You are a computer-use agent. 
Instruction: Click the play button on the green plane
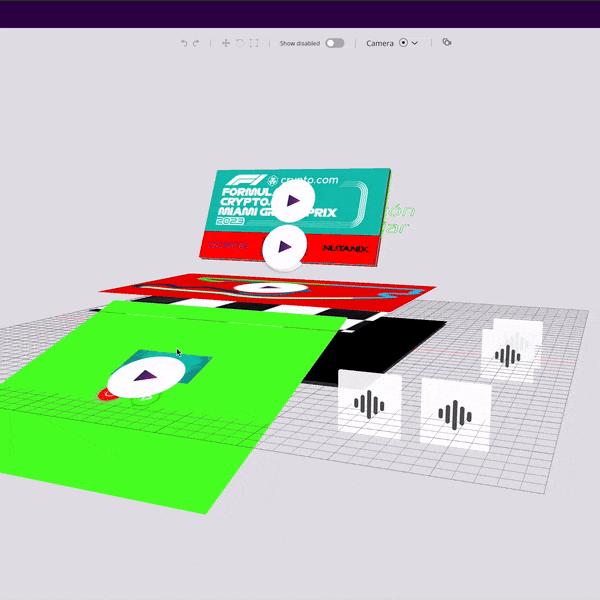[146, 376]
